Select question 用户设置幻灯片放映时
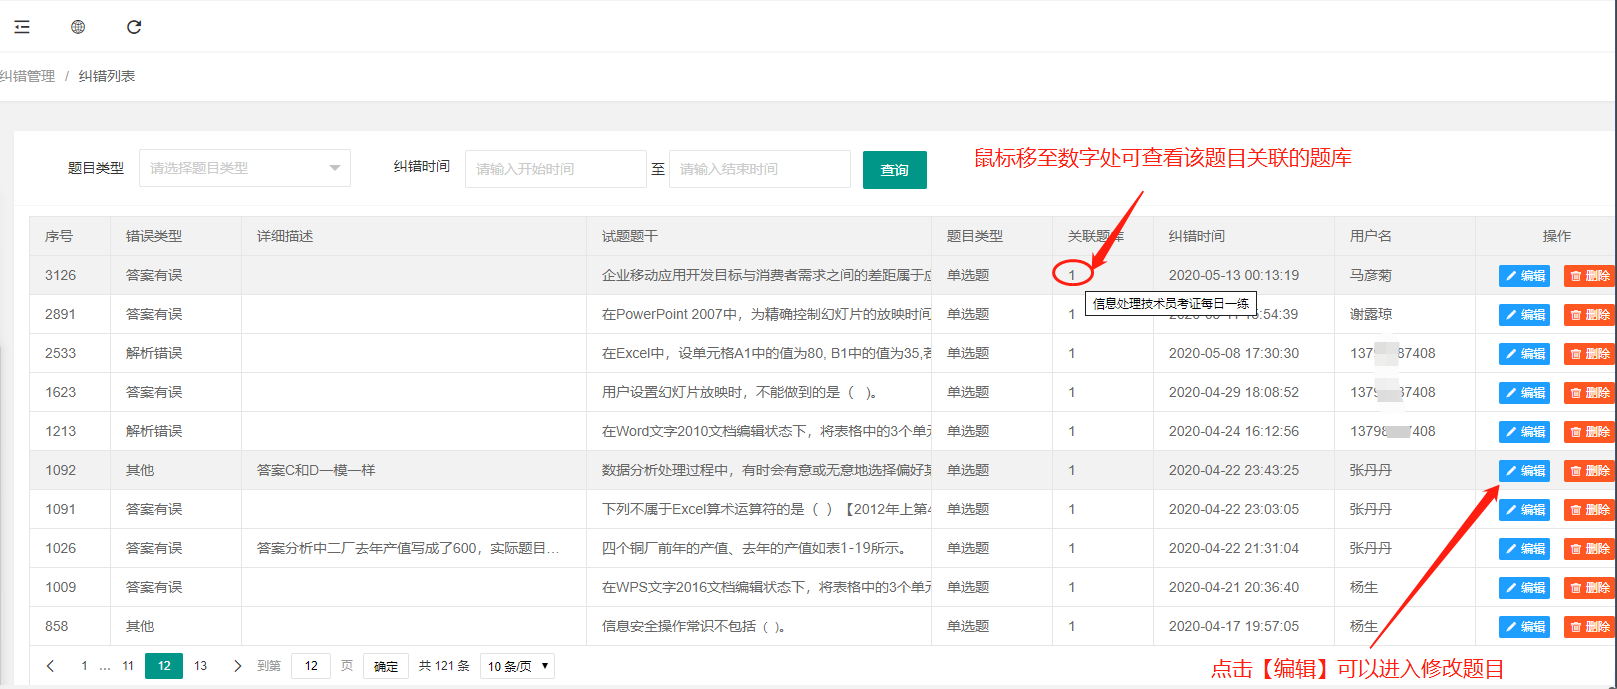Viewport: 1617px width, 689px height. pos(741,392)
